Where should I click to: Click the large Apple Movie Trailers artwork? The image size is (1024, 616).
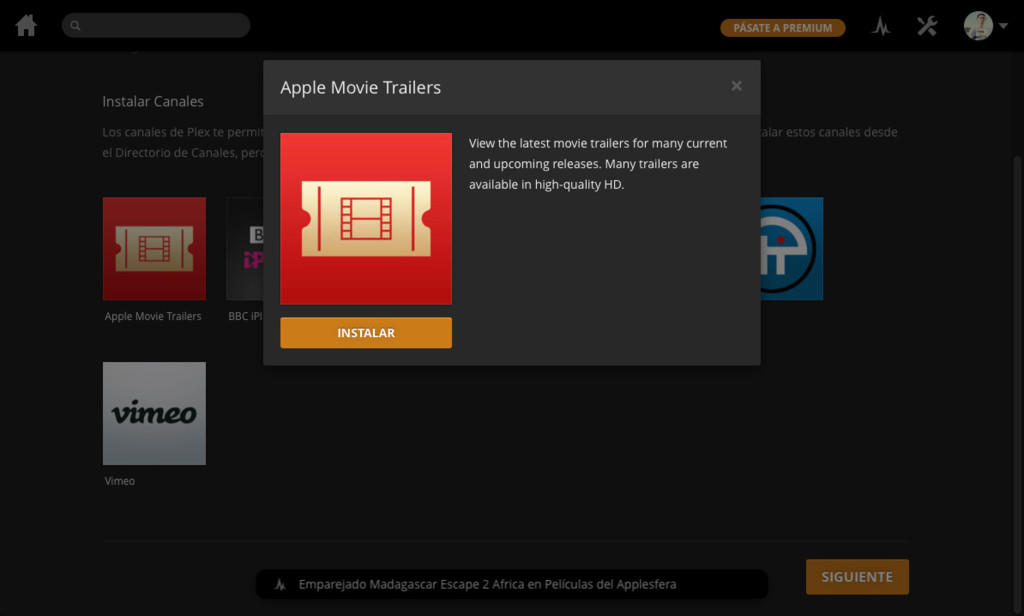[366, 218]
